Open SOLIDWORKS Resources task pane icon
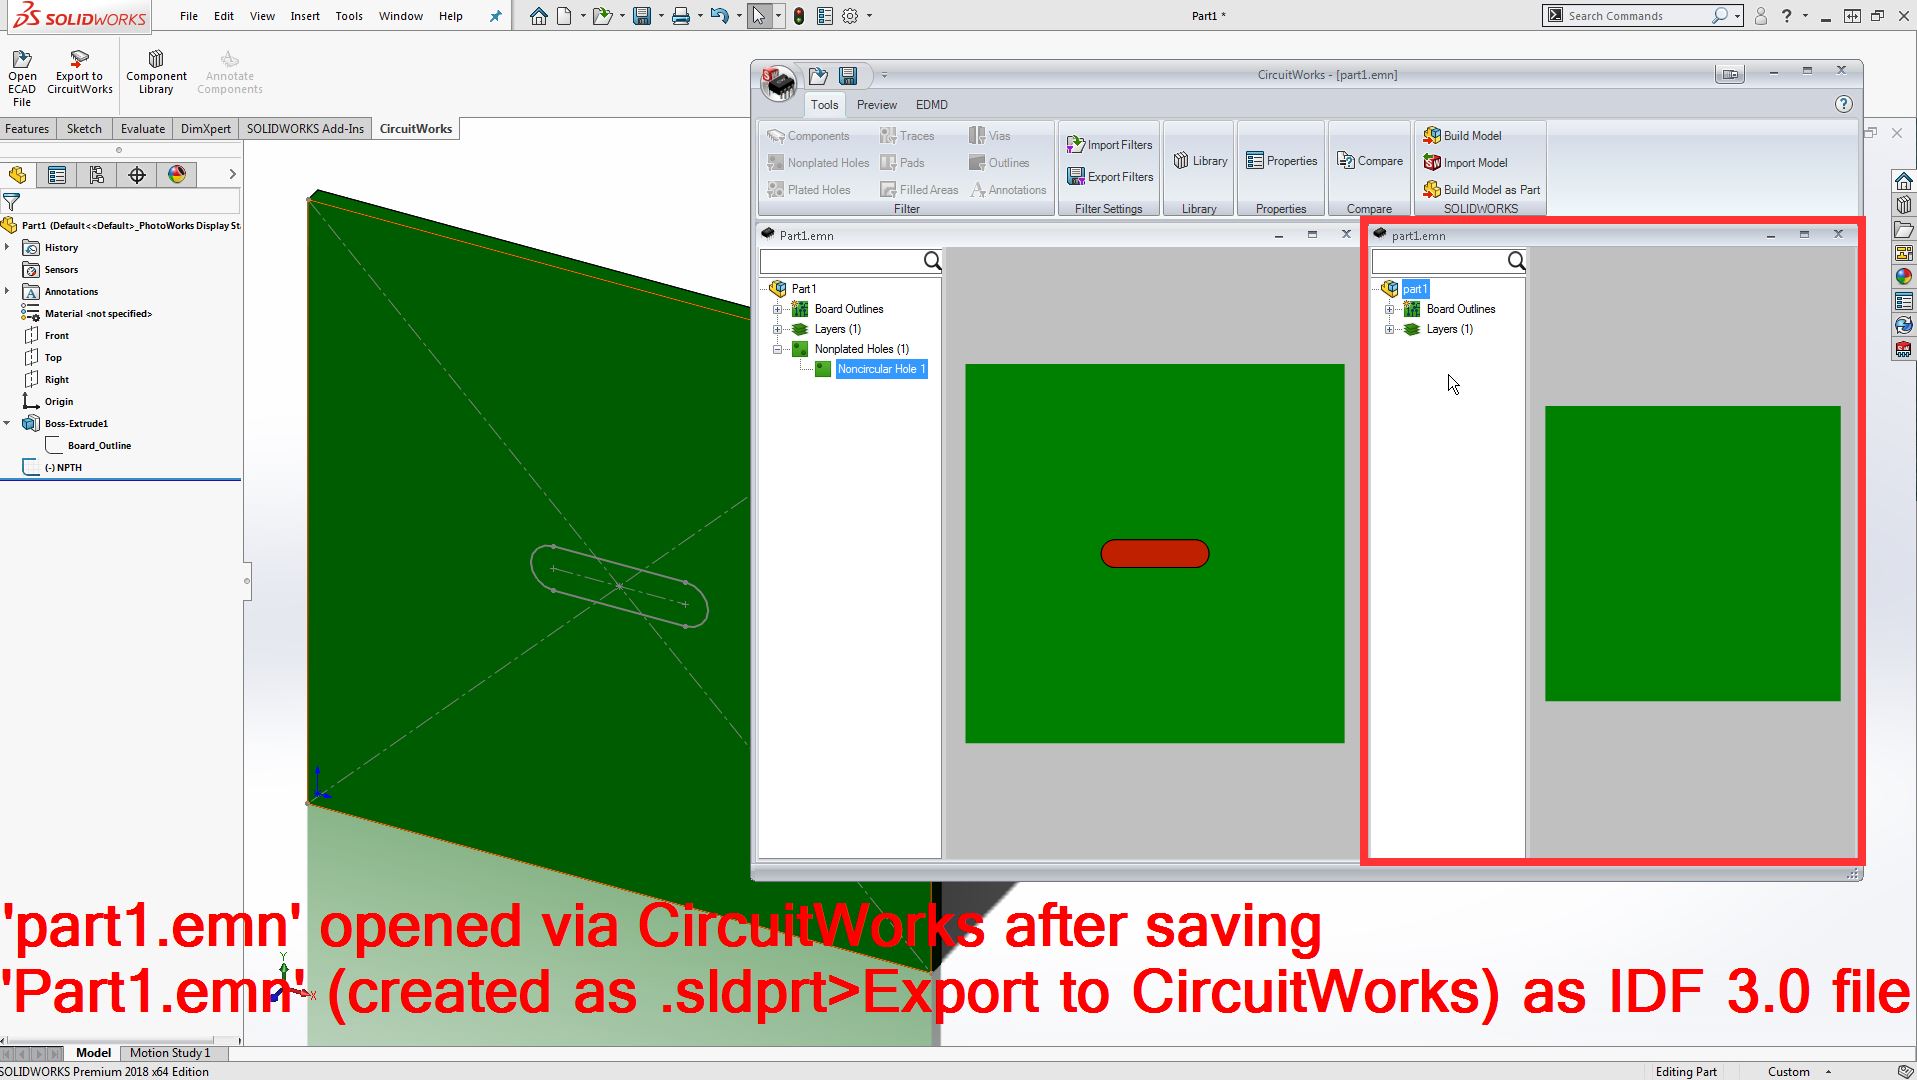 [x=1904, y=181]
